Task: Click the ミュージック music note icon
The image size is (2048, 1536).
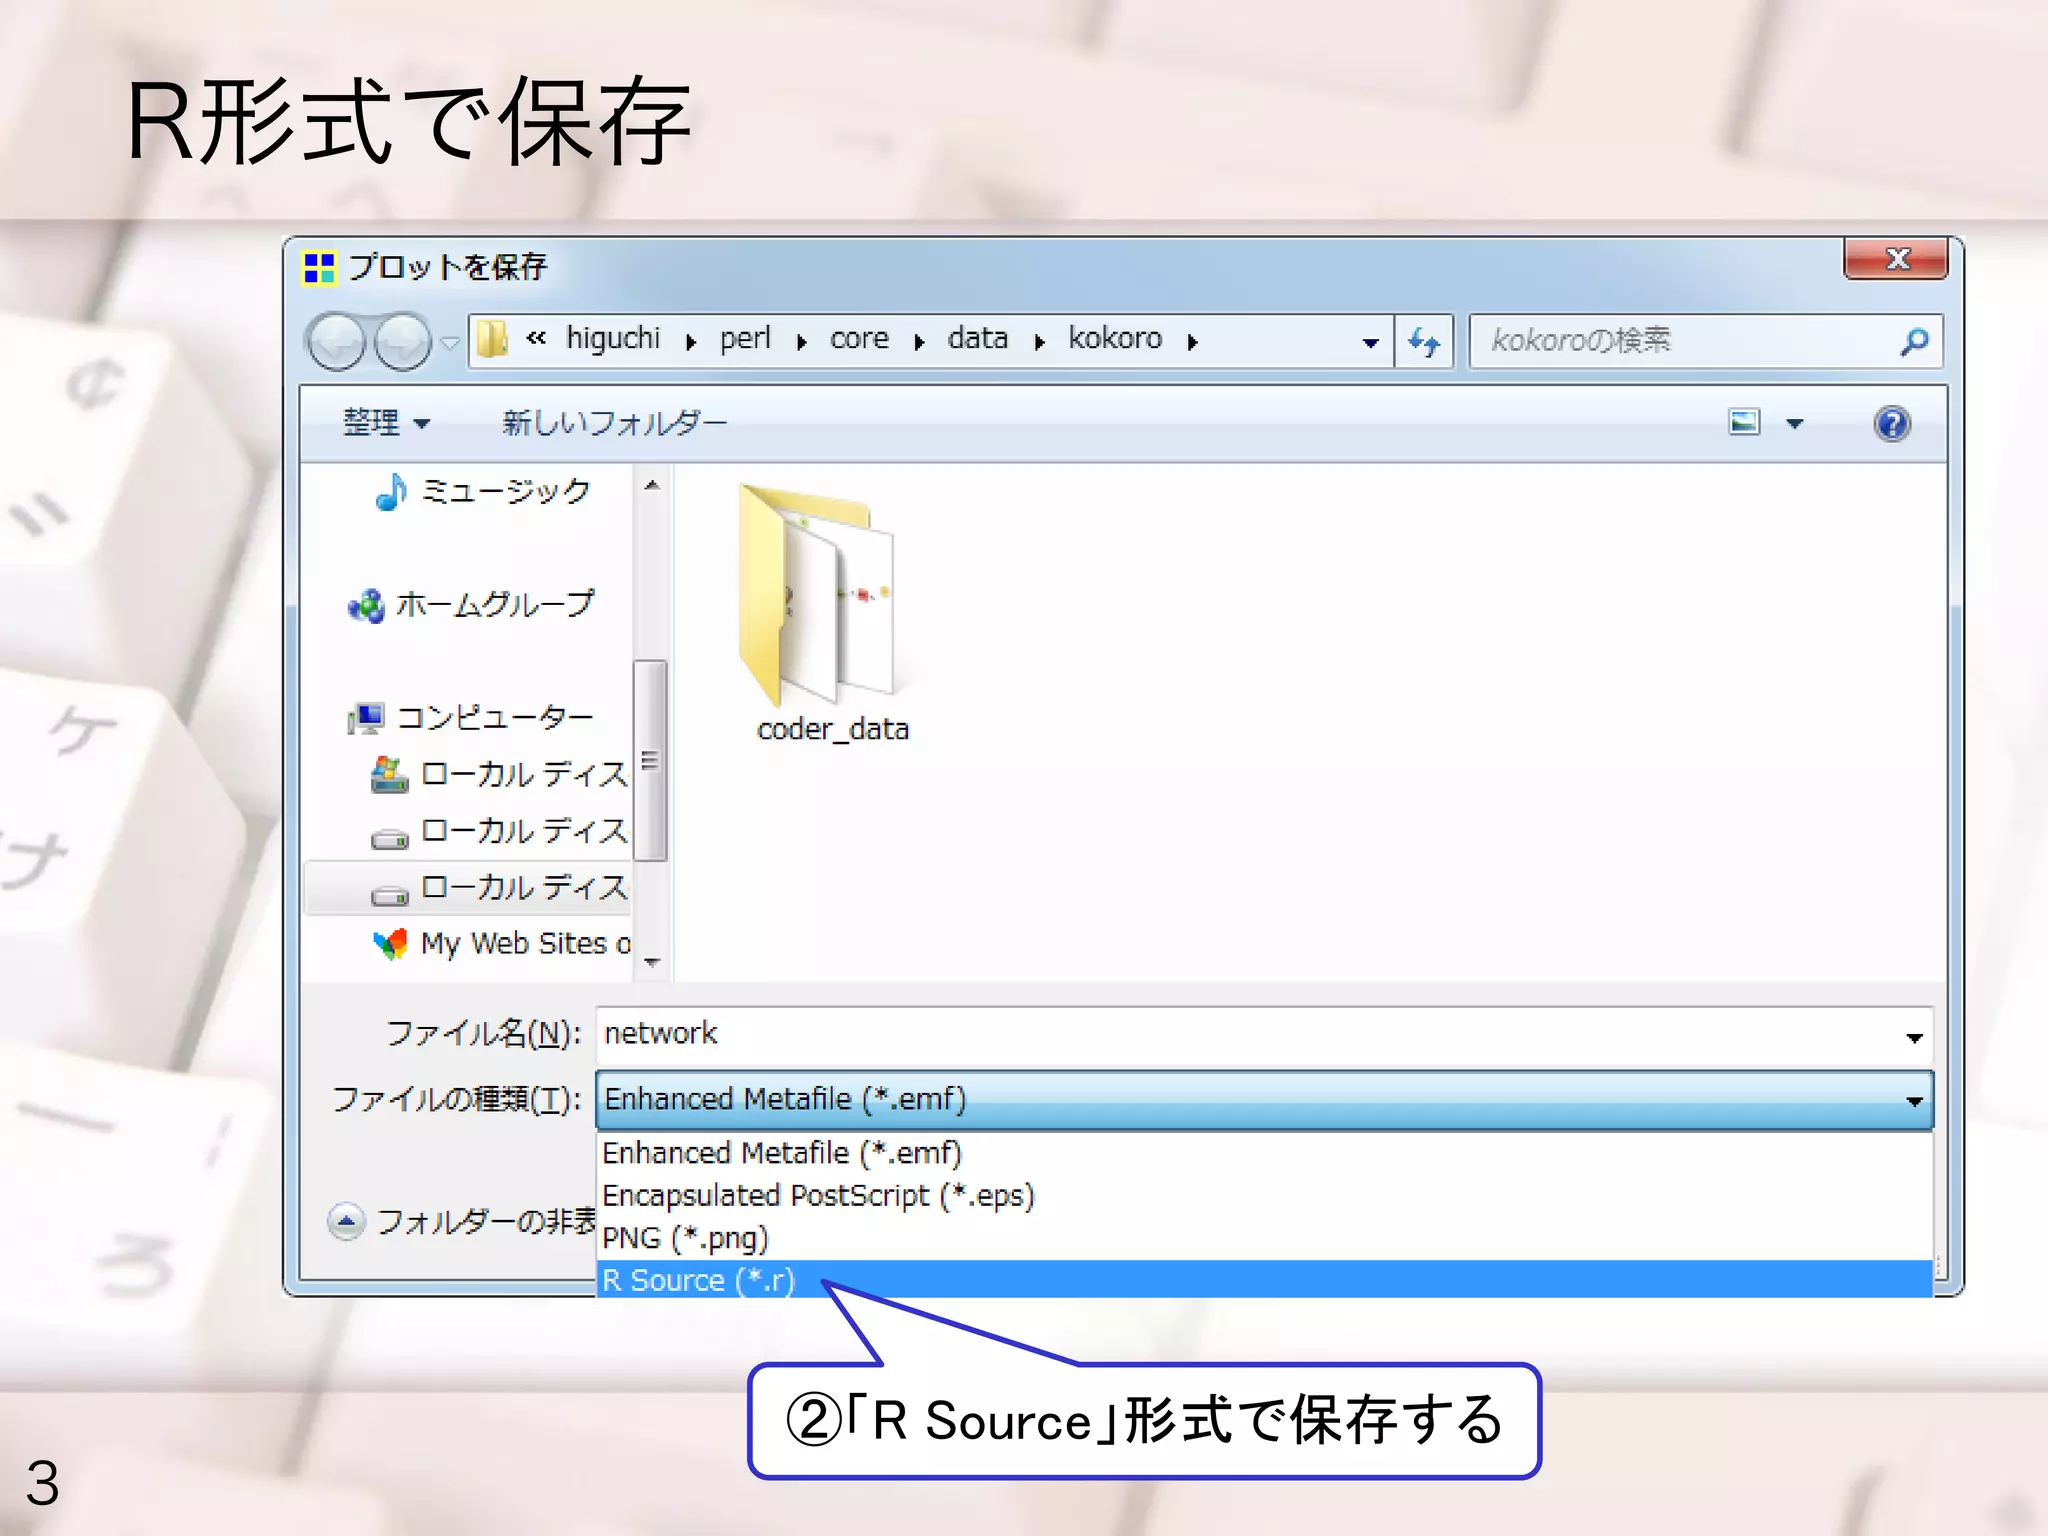Action: click(391, 491)
